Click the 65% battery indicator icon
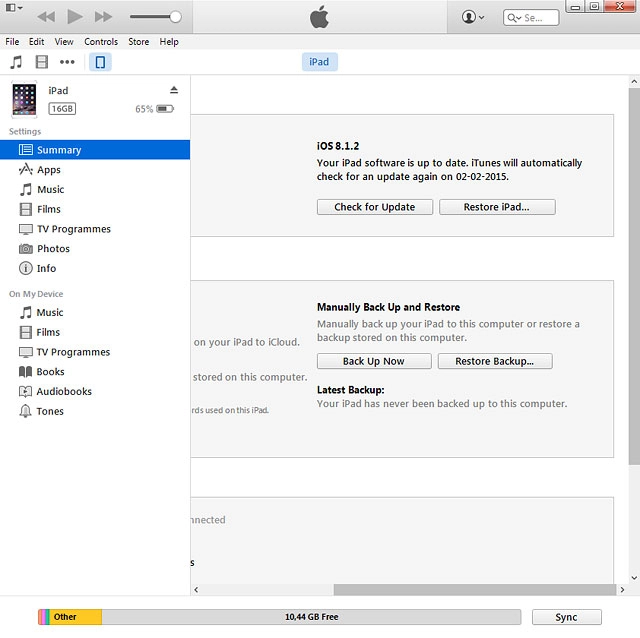 [165, 109]
